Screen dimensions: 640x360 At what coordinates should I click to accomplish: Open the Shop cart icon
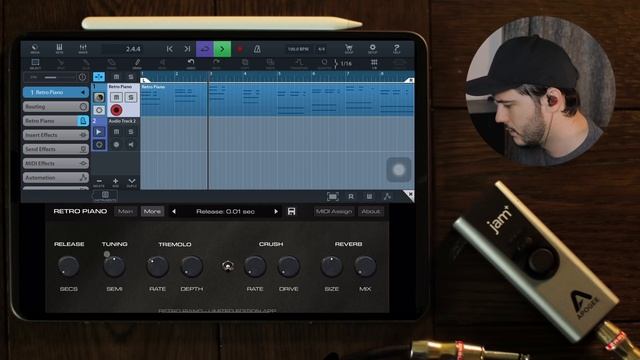[349, 49]
